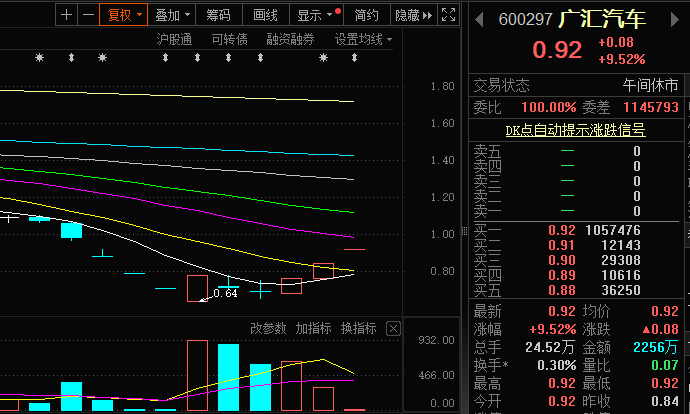Screen dimensions: 690x414
Task: Click the 午间休市 trading status
Action: [650, 85]
